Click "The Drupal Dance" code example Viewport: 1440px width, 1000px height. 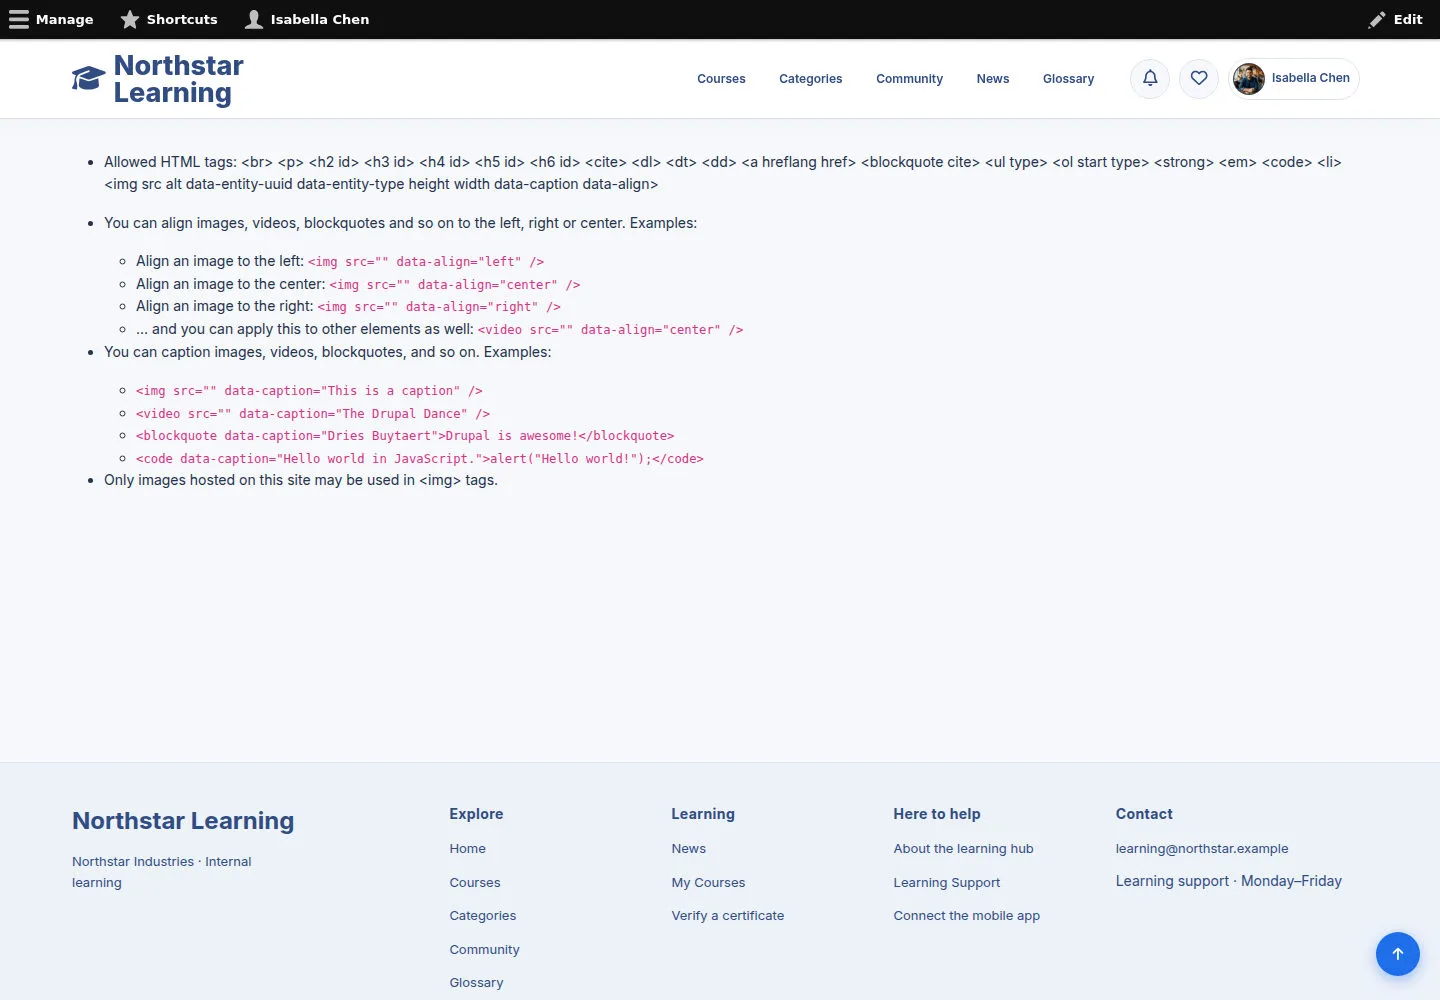[313, 414]
